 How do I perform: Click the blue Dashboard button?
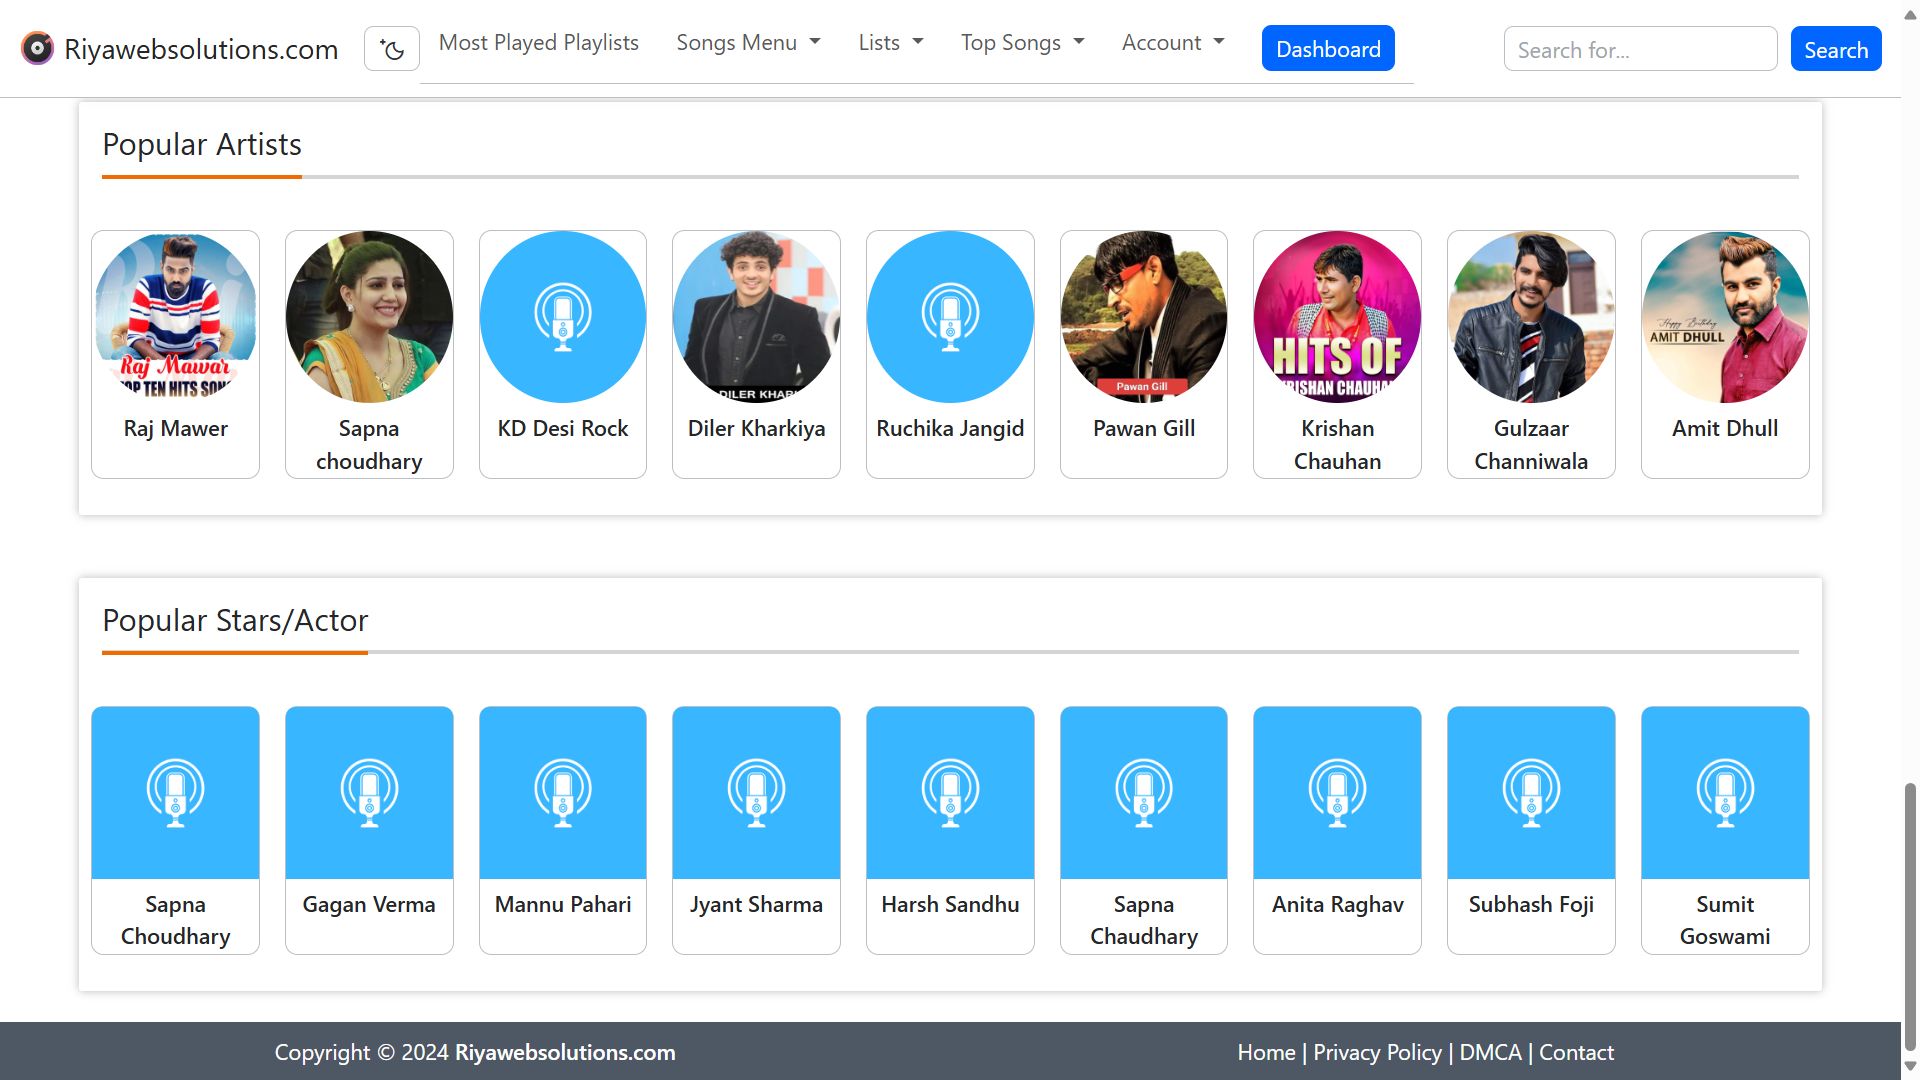tap(1327, 49)
